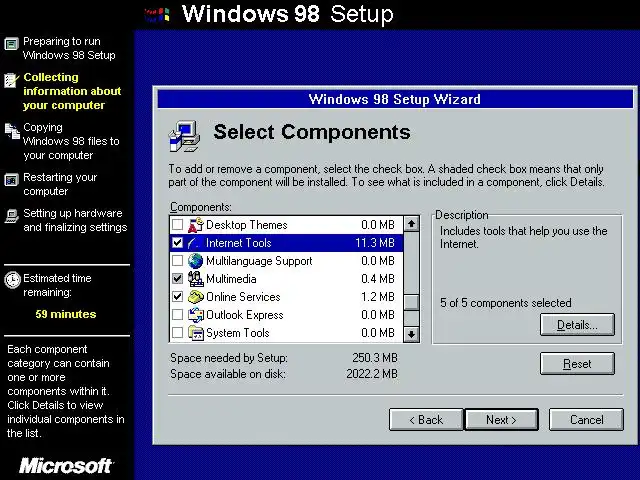The image size is (640, 480).
Task: Click the 0.4 MB Multimedia size
Action: [378, 279]
